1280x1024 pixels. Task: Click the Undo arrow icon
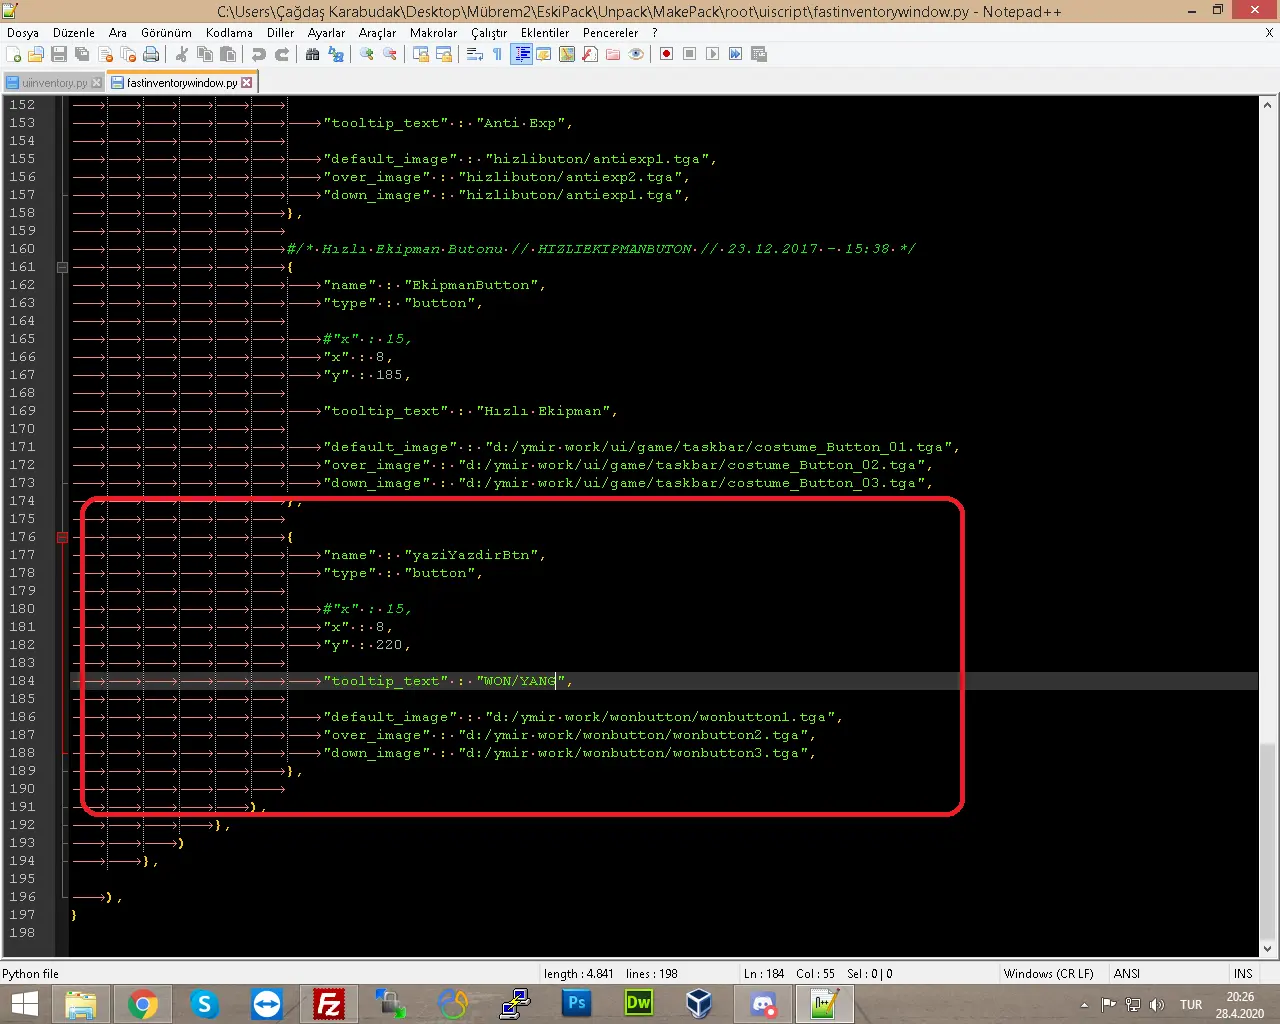pos(259,54)
